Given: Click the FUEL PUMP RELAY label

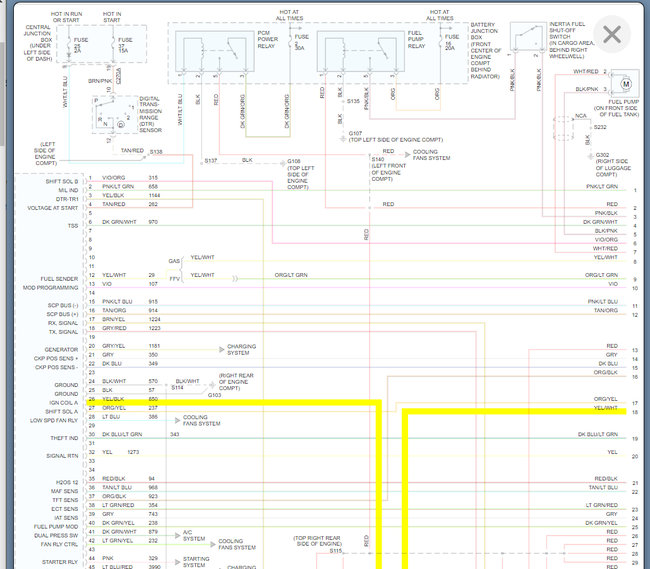Looking at the screenshot, I should click(x=416, y=39).
